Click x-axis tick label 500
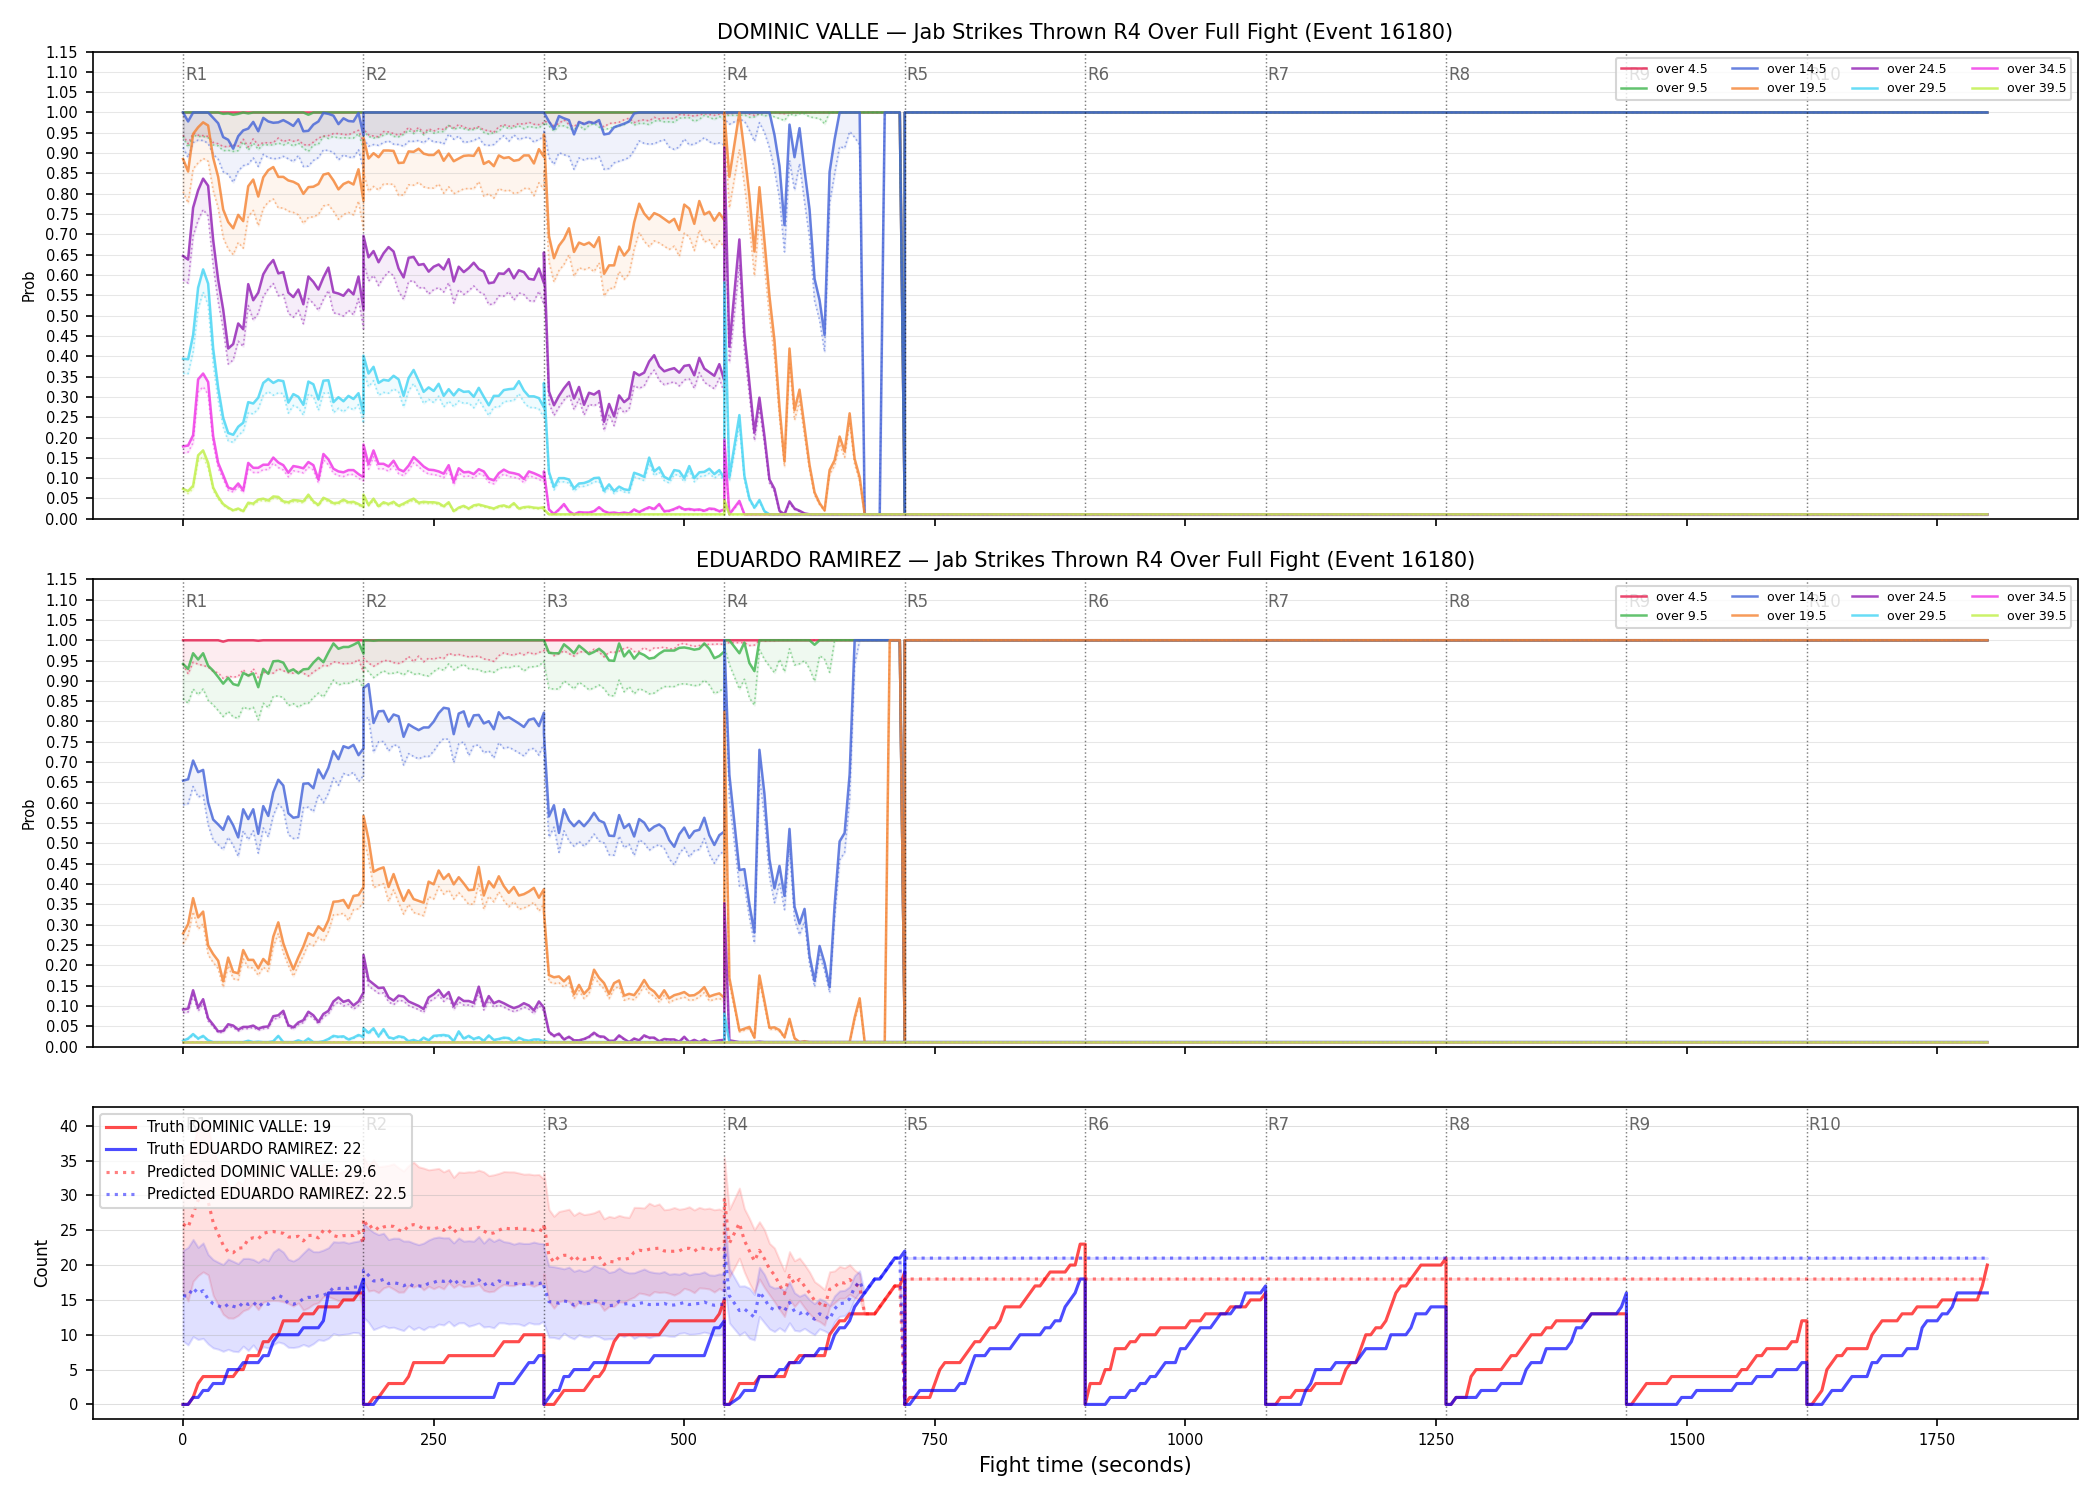The height and width of the screenshot is (1500, 2100). [x=684, y=1440]
